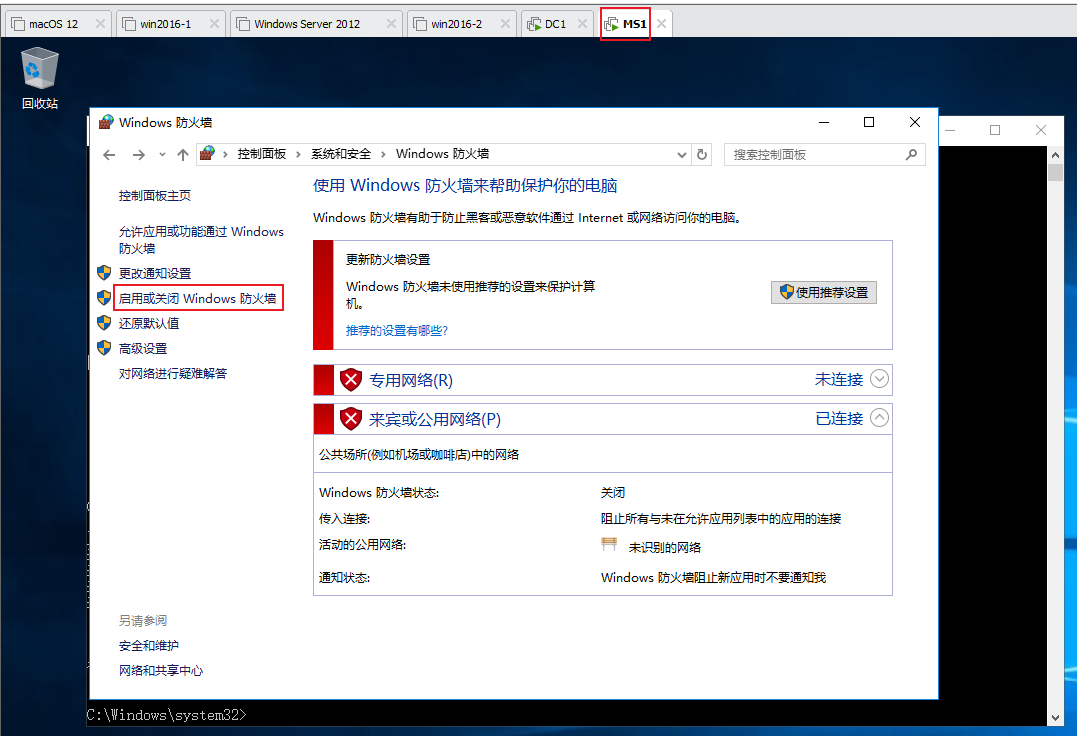Select 系统和安全 breadcrumb
This screenshot has width=1077, height=736.
click(x=341, y=154)
